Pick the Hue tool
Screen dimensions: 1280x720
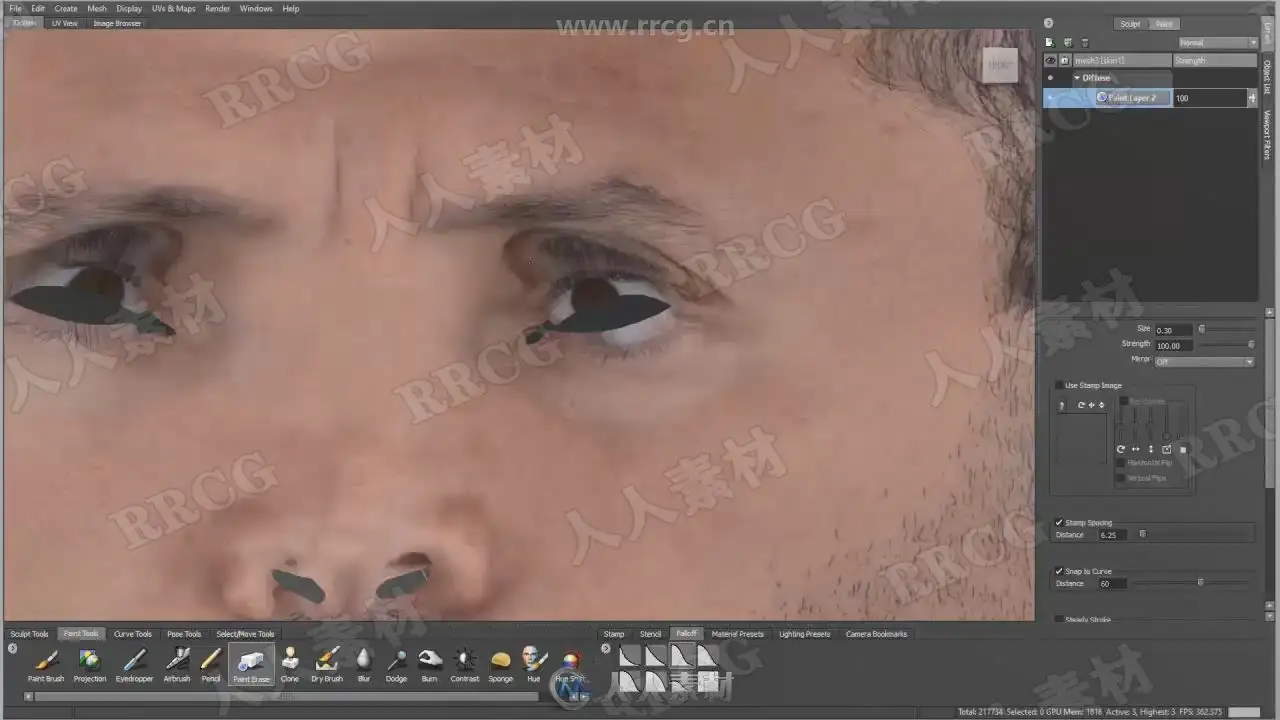tap(533, 664)
